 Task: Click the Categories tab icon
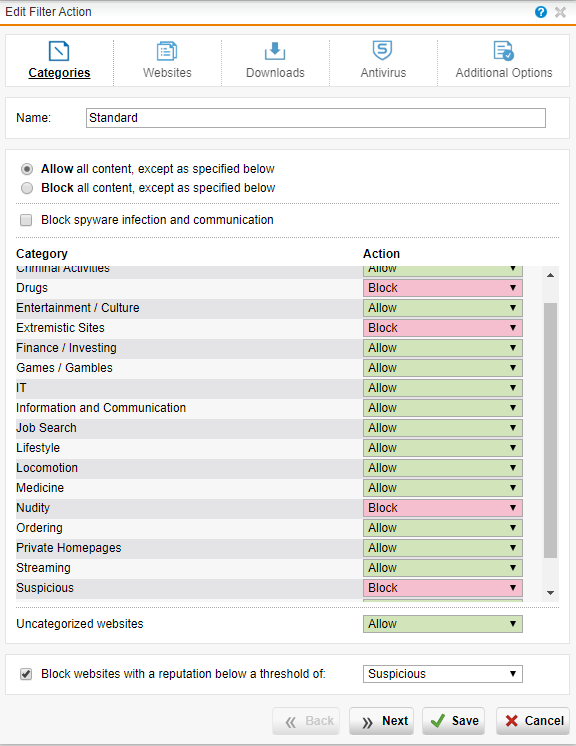click(x=59, y=51)
